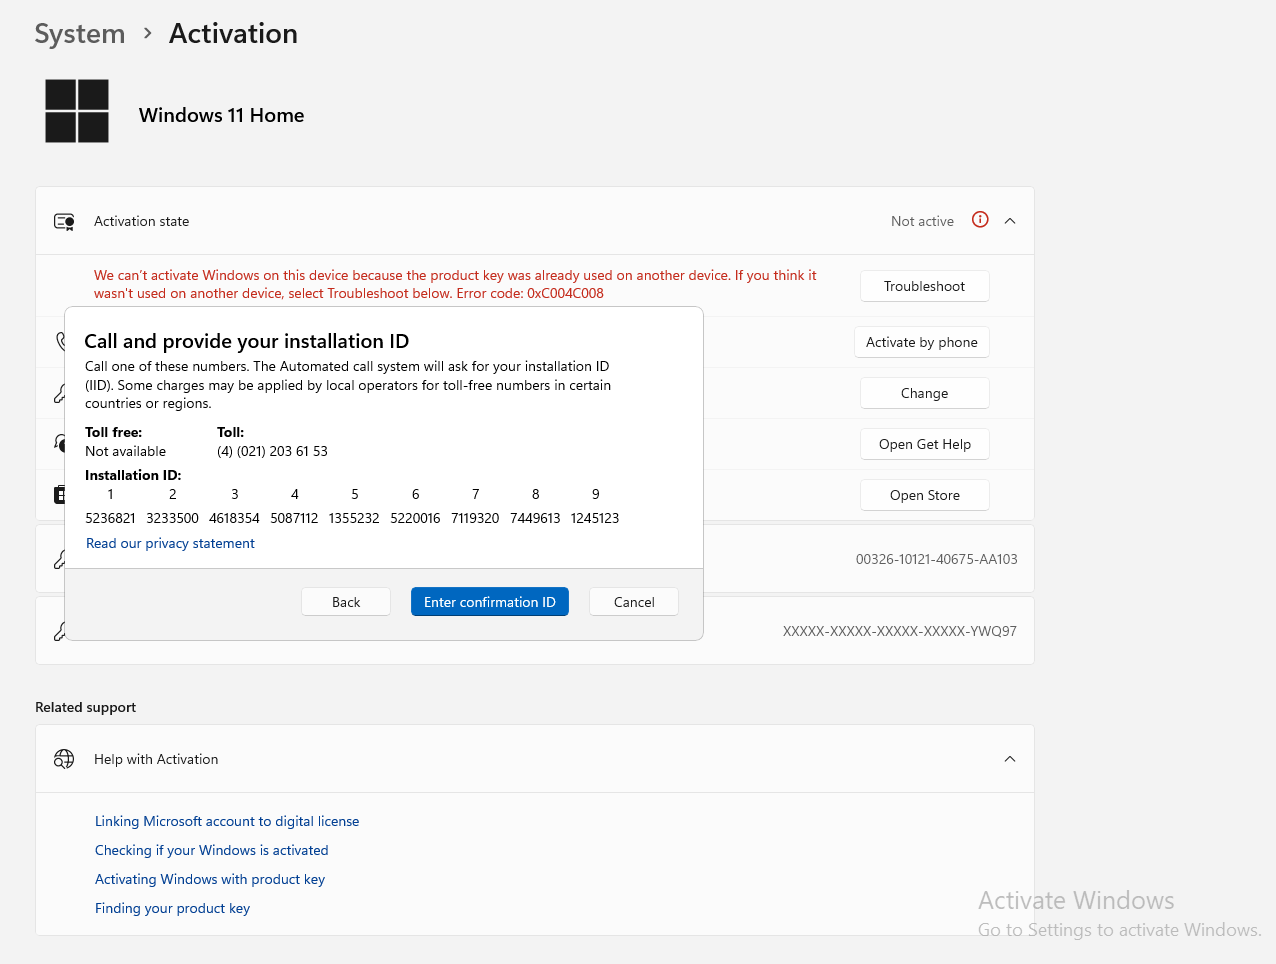Cancel the installation ID dialog
The image size is (1276, 964).
(x=634, y=602)
